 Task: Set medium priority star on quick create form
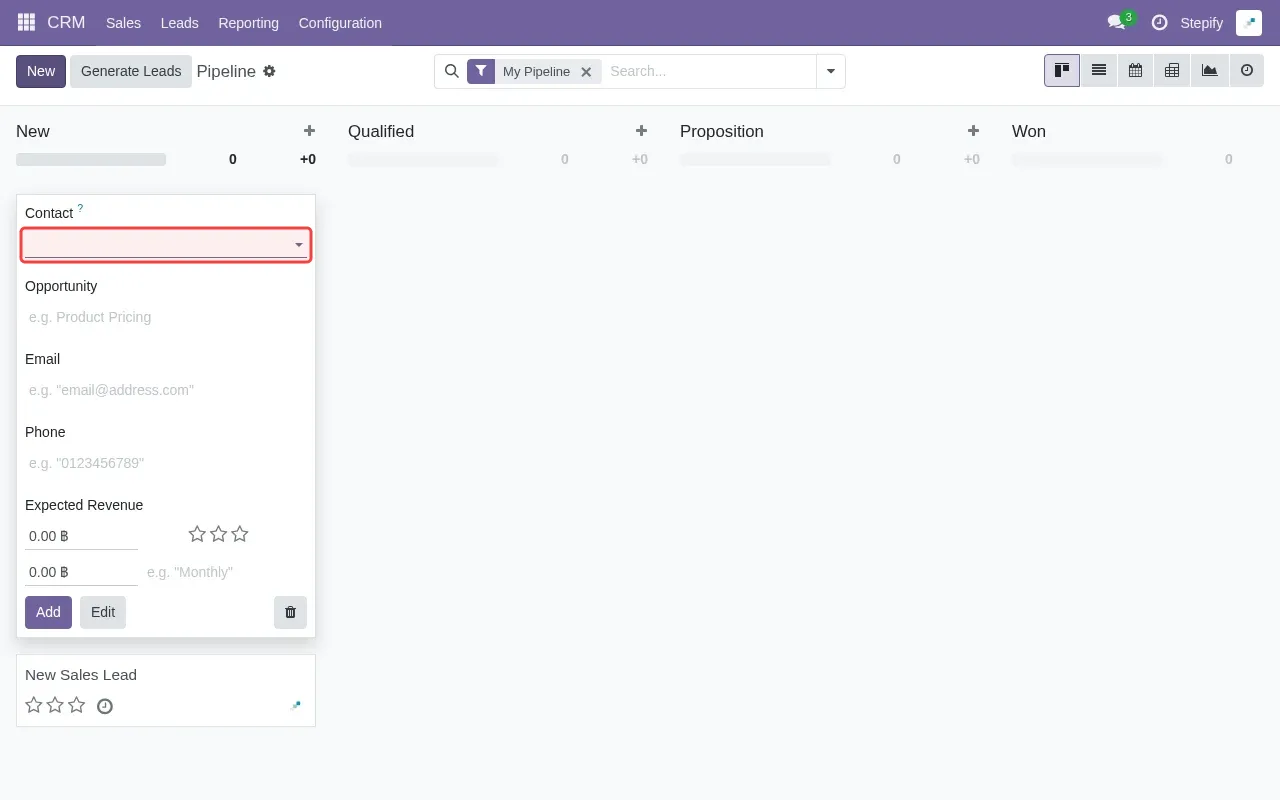218,534
